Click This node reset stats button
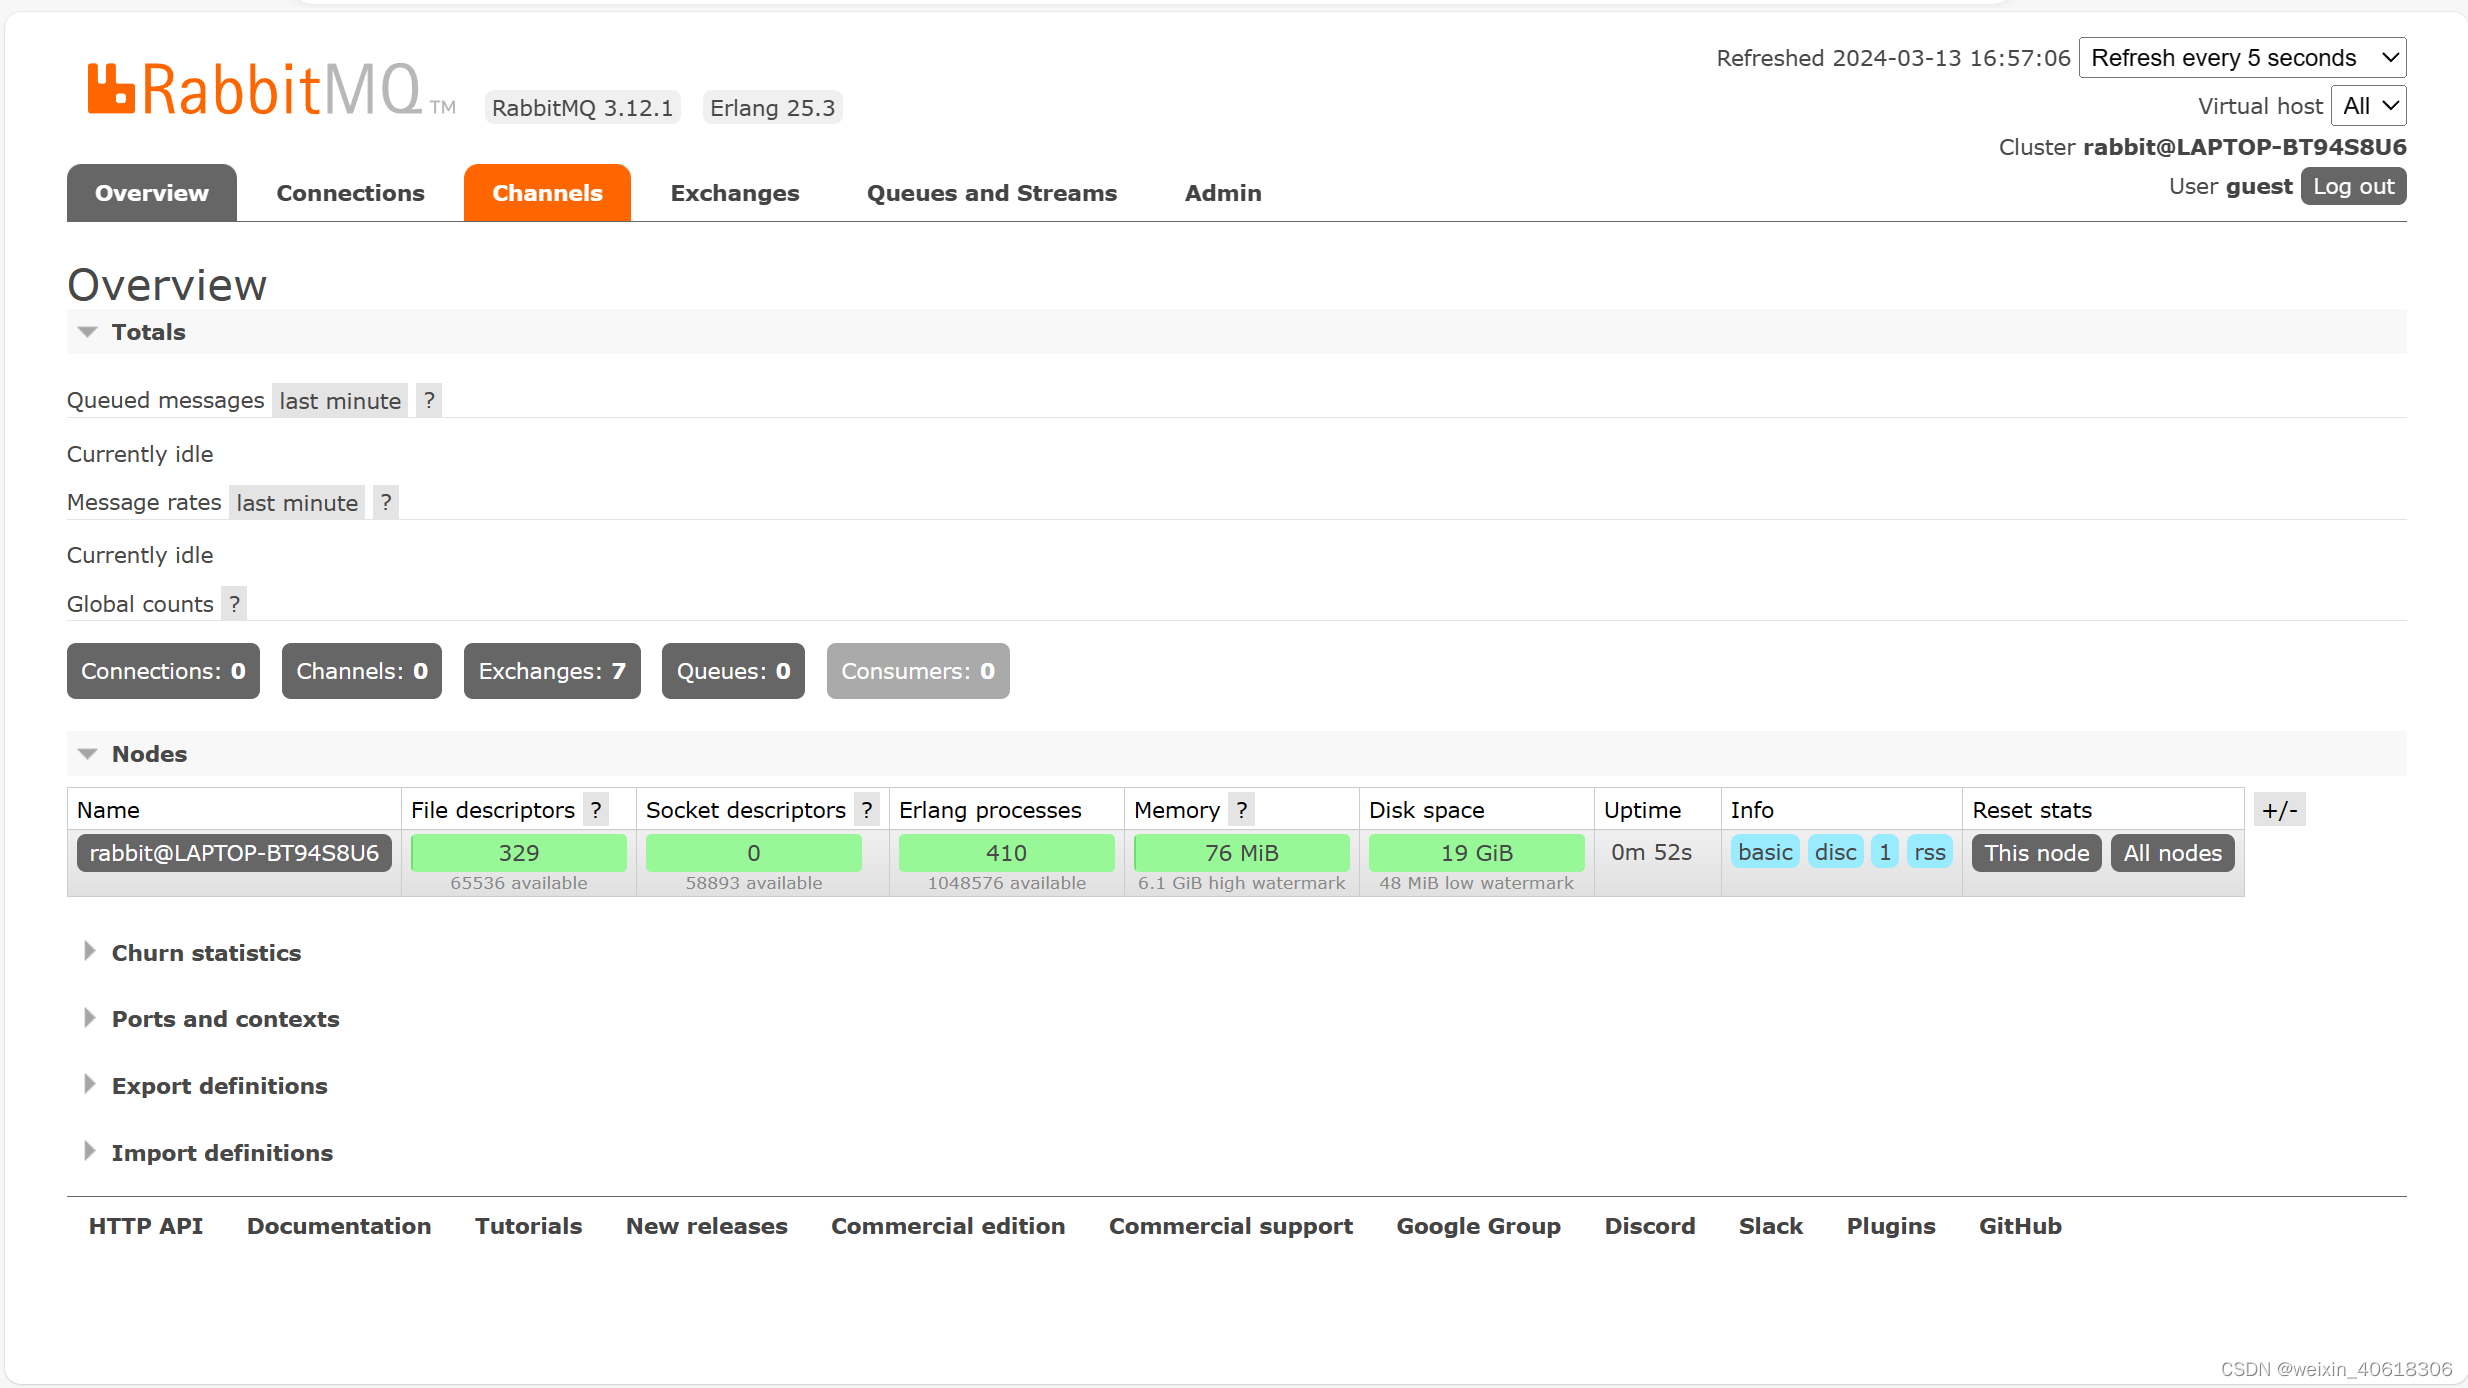 pyautogui.click(x=2036, y=853)
